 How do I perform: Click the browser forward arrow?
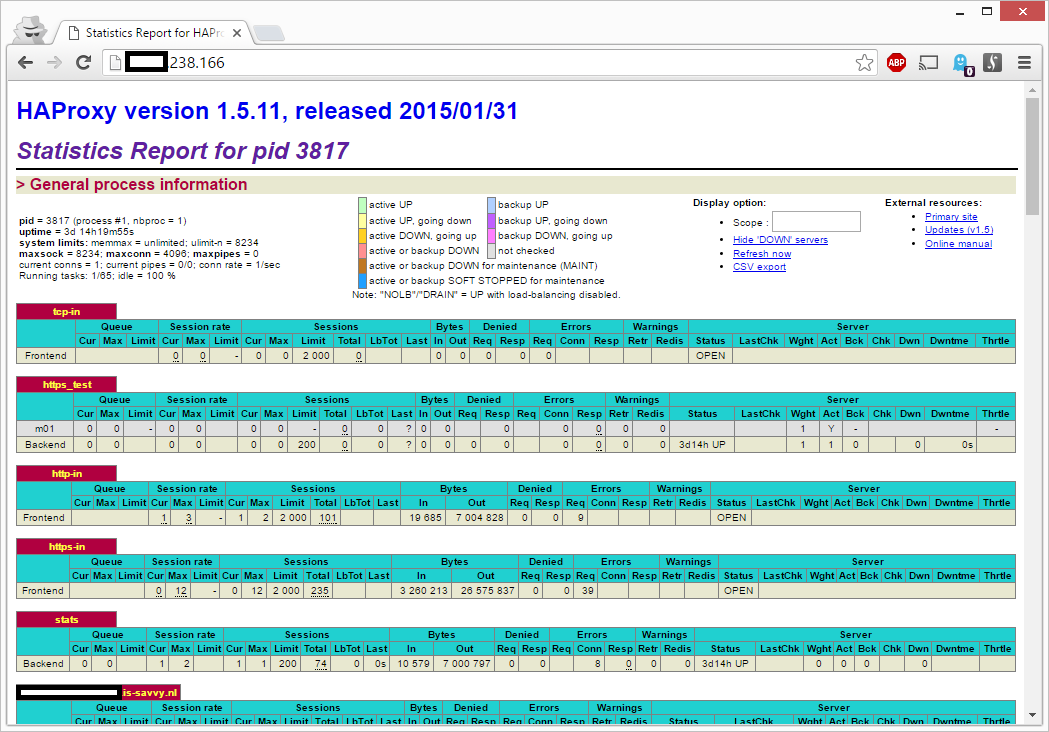54,63
